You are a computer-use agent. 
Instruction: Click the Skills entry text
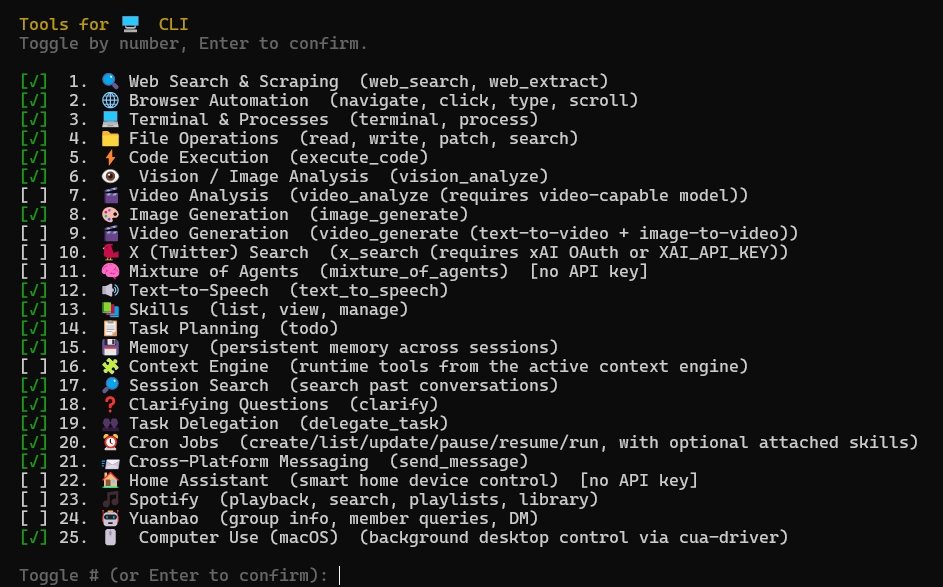(x=159, y=310)
